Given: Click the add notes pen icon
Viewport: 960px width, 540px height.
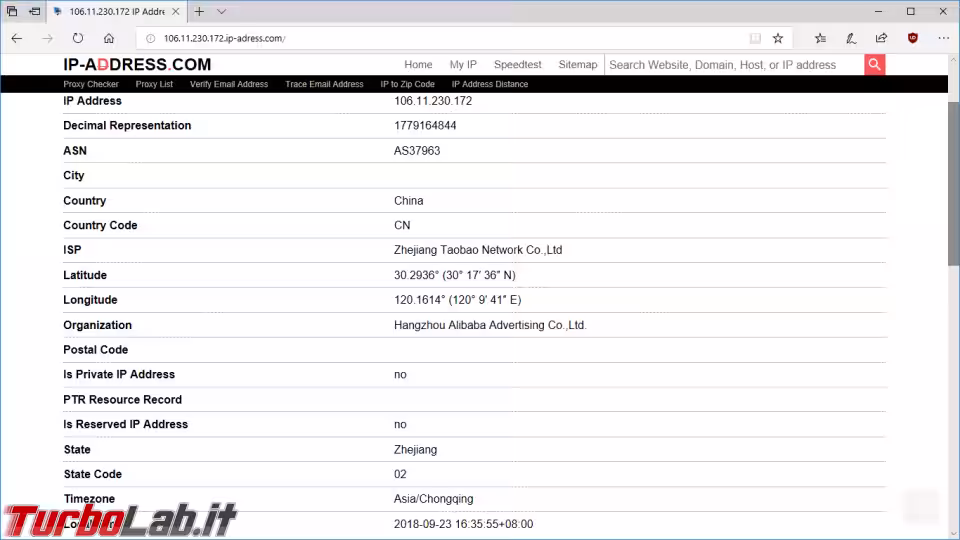Looking at the screenshot, I should 851,38.
